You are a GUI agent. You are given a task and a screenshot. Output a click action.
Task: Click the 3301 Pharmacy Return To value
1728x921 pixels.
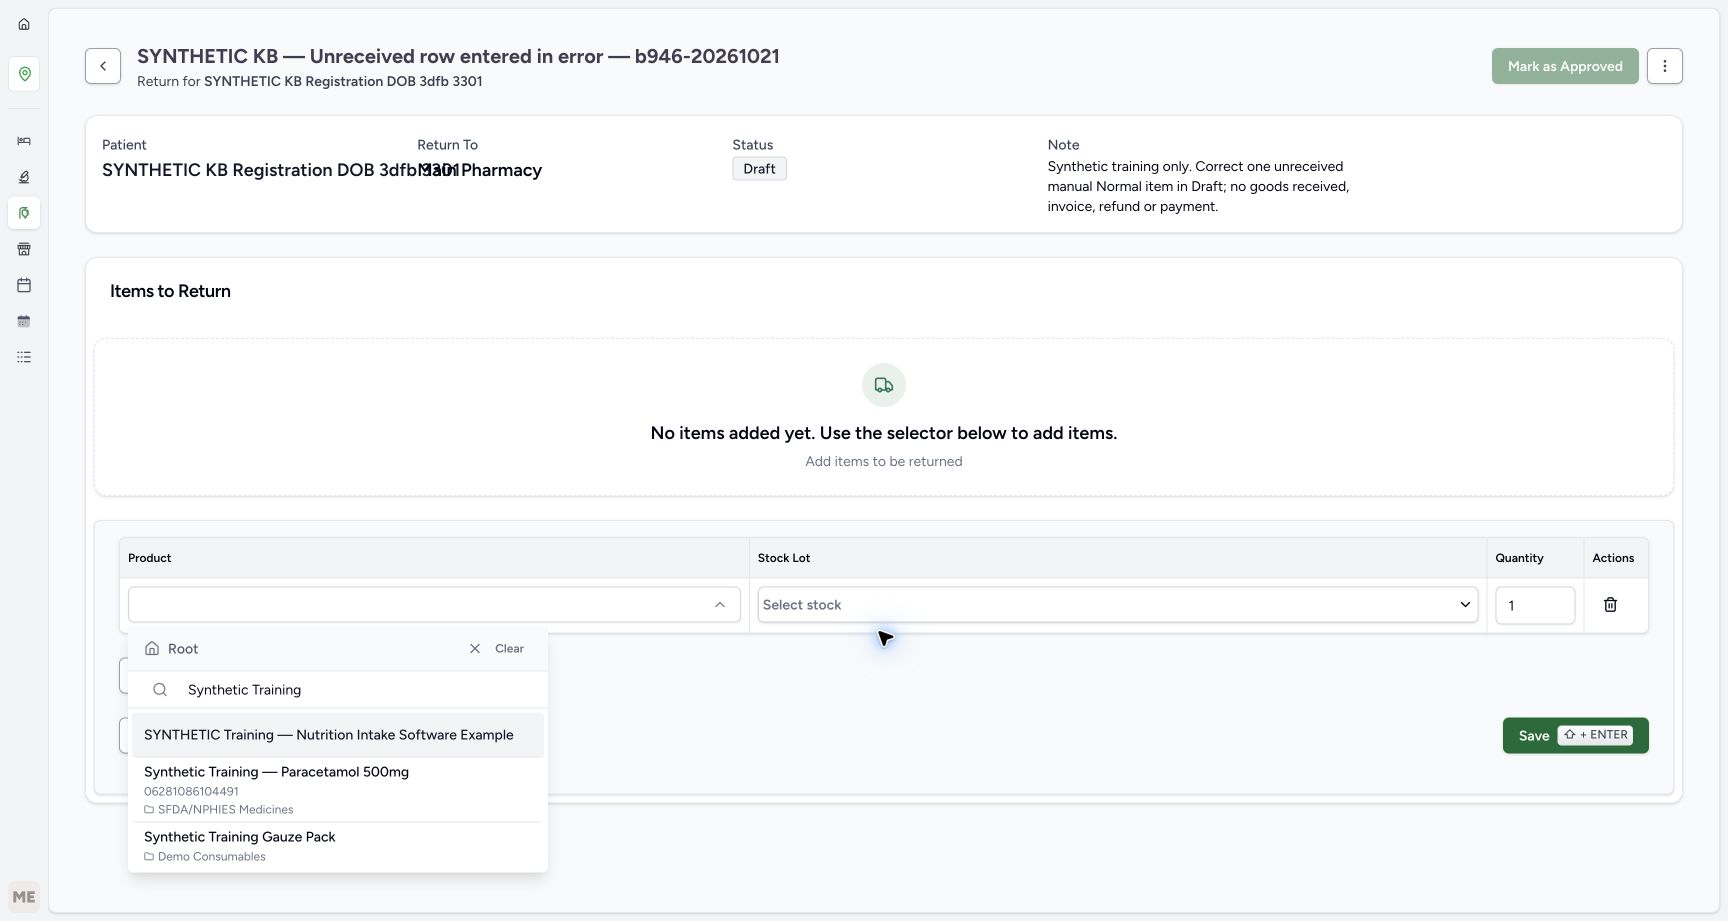click(481, 170)
